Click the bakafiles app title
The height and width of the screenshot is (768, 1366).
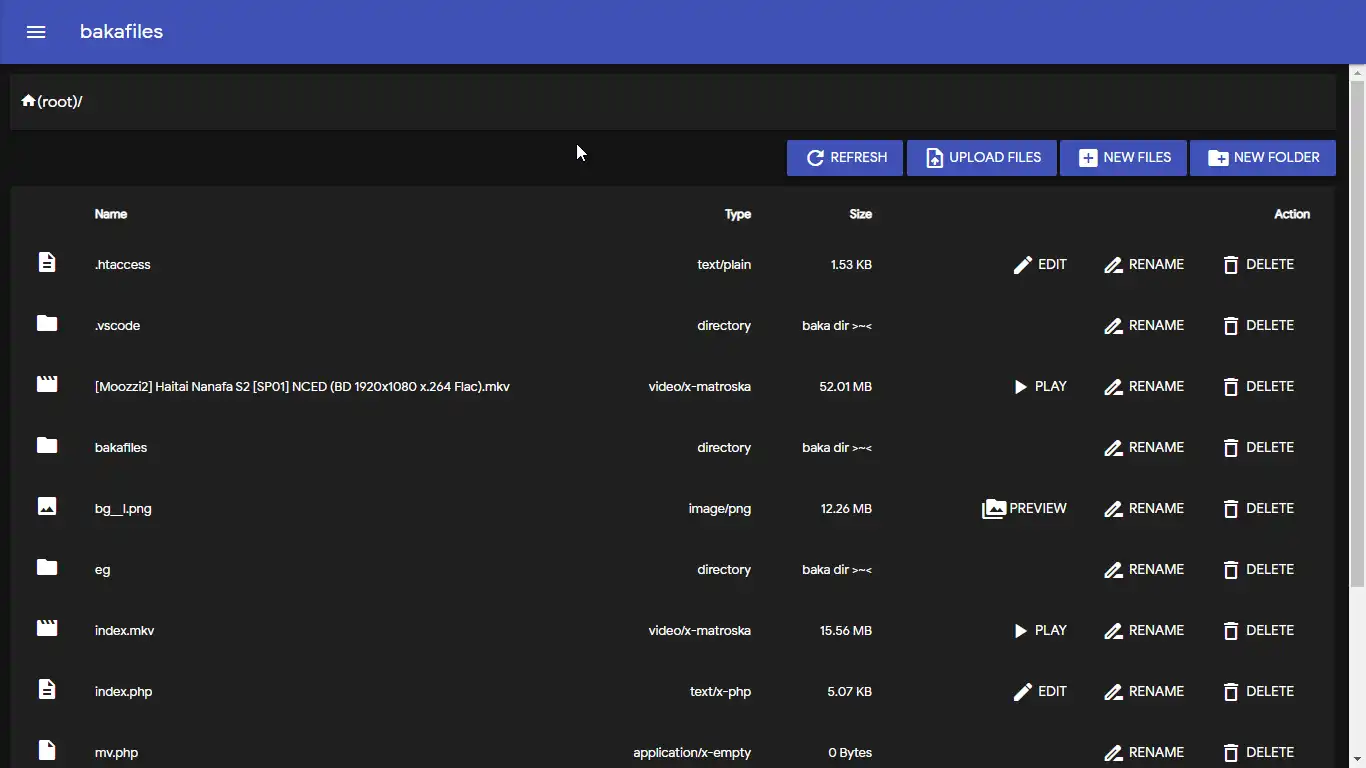coord(121,32)
